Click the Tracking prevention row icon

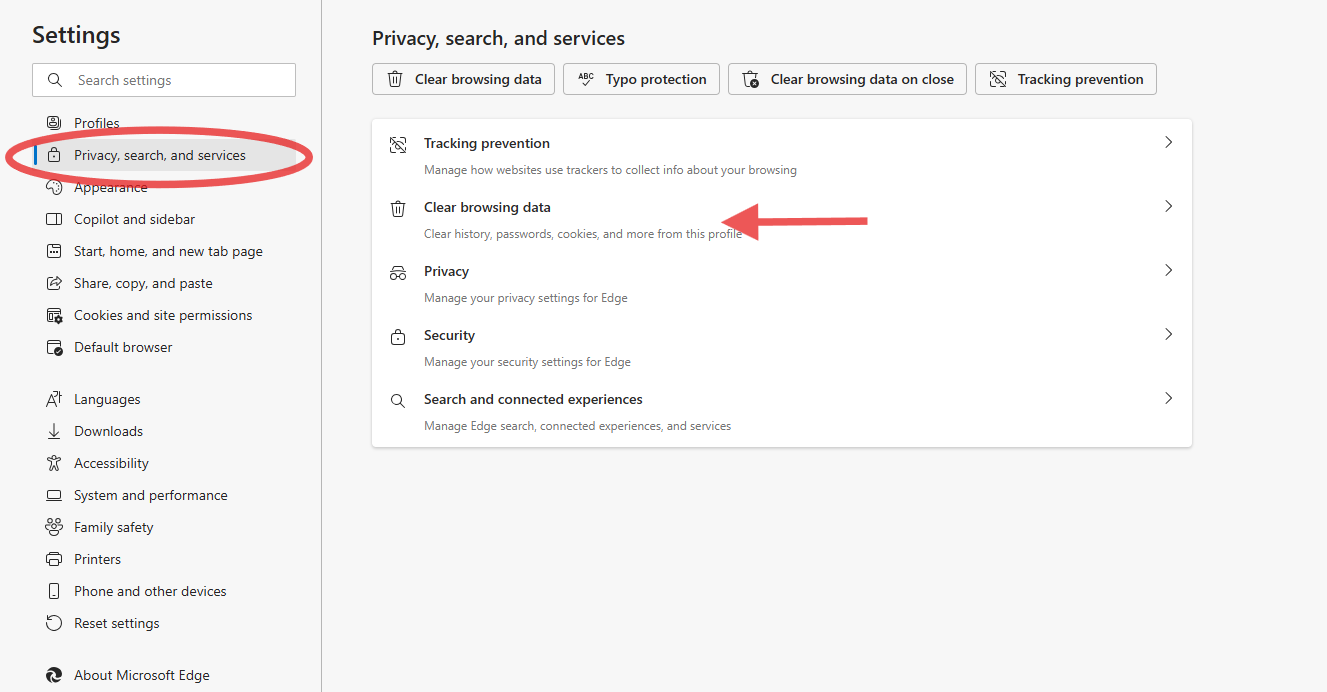point(398,144)
